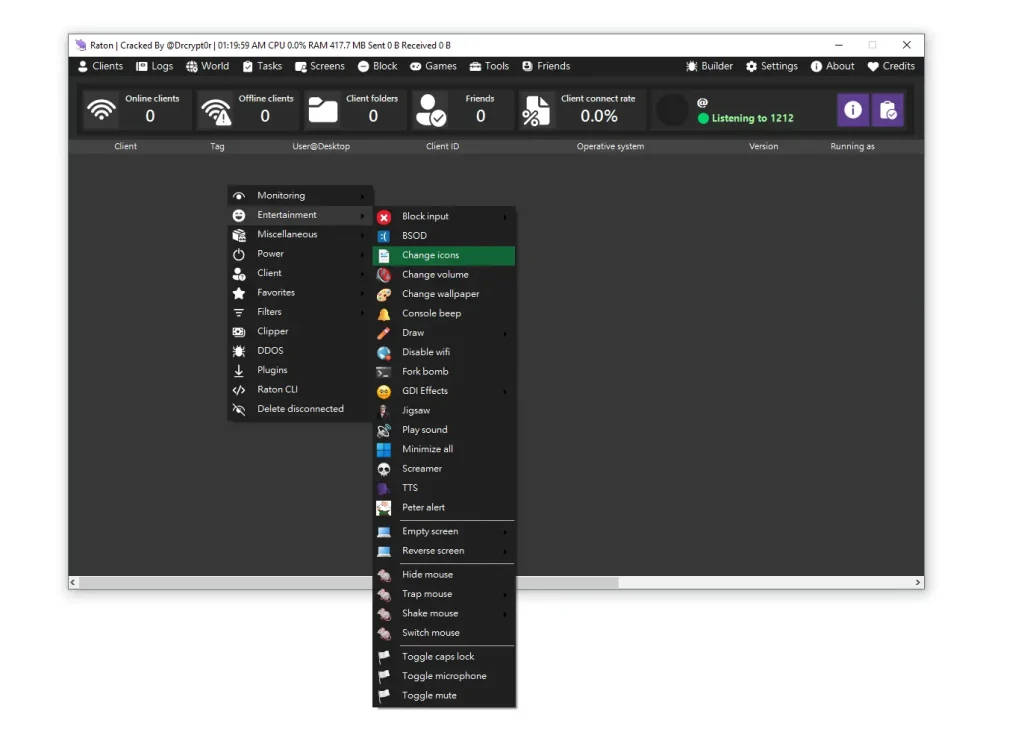Click the Client connect rate percent icon
The image size is (1024, 735).
[536, 110]
